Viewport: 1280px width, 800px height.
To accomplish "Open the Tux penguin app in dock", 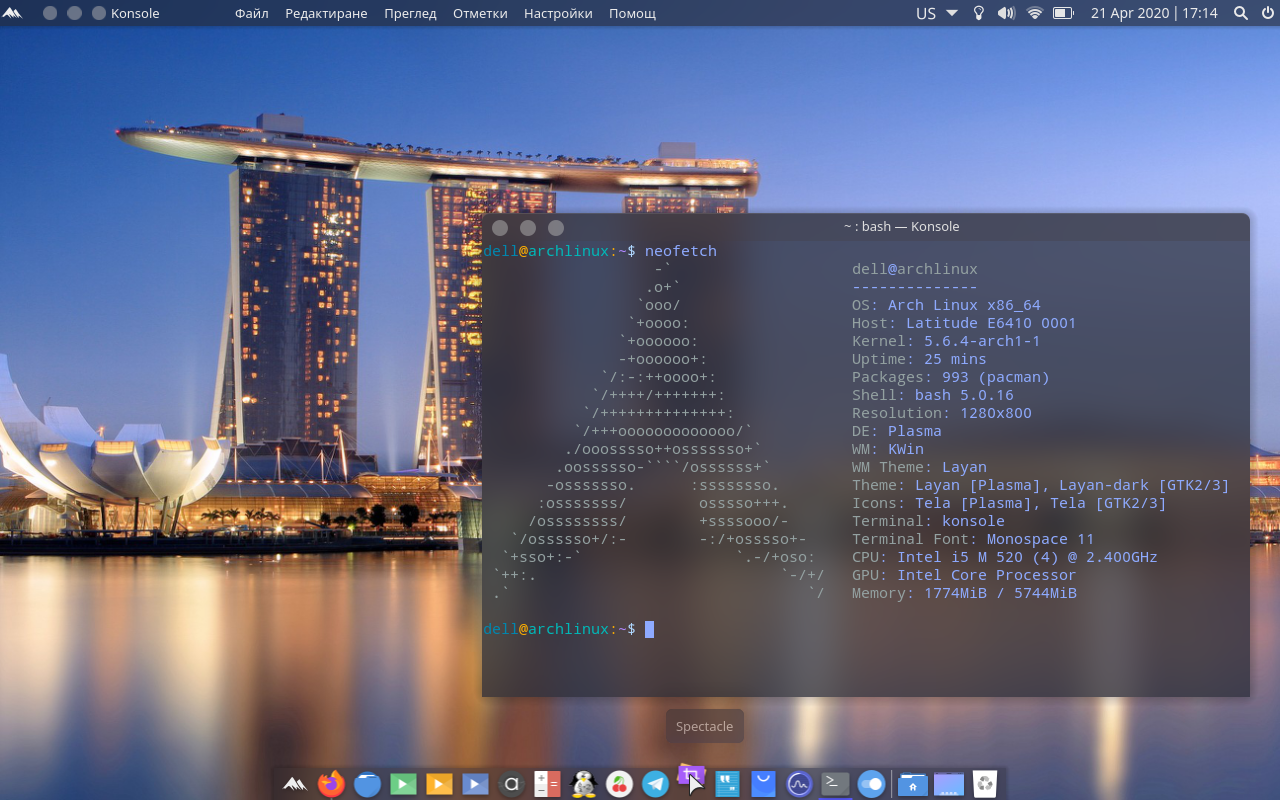I will (583, 784).
